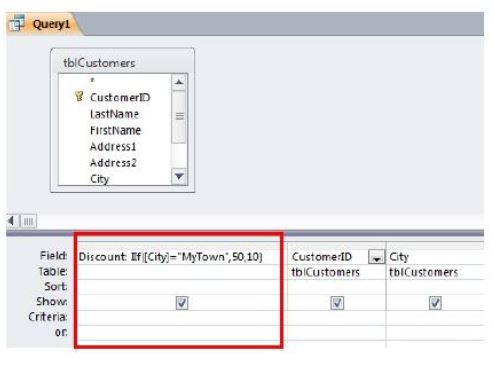Click the Sort cell under CustomerID

click(x=337, y=287)
